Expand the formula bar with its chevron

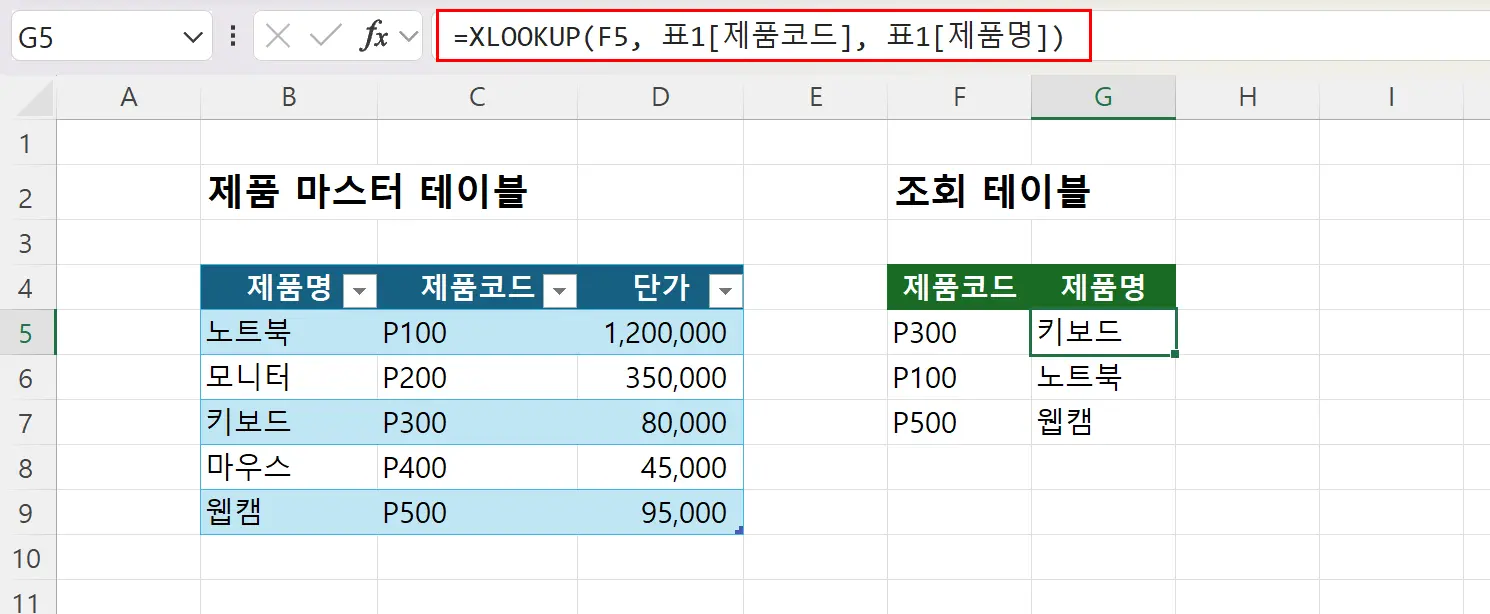click(x=408, y=35)
